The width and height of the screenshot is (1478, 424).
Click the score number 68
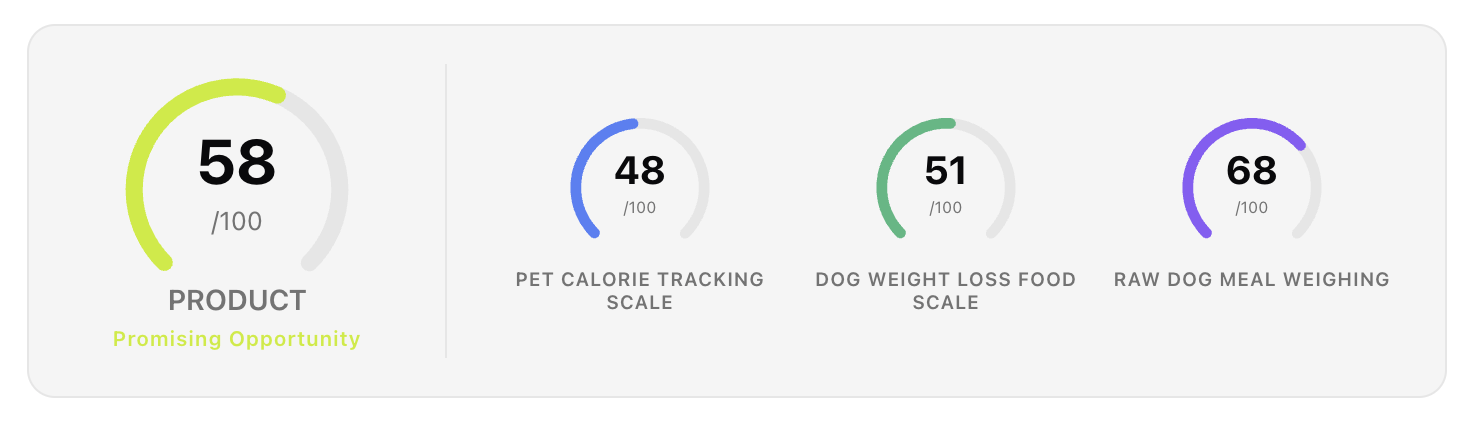[1252, 171]
